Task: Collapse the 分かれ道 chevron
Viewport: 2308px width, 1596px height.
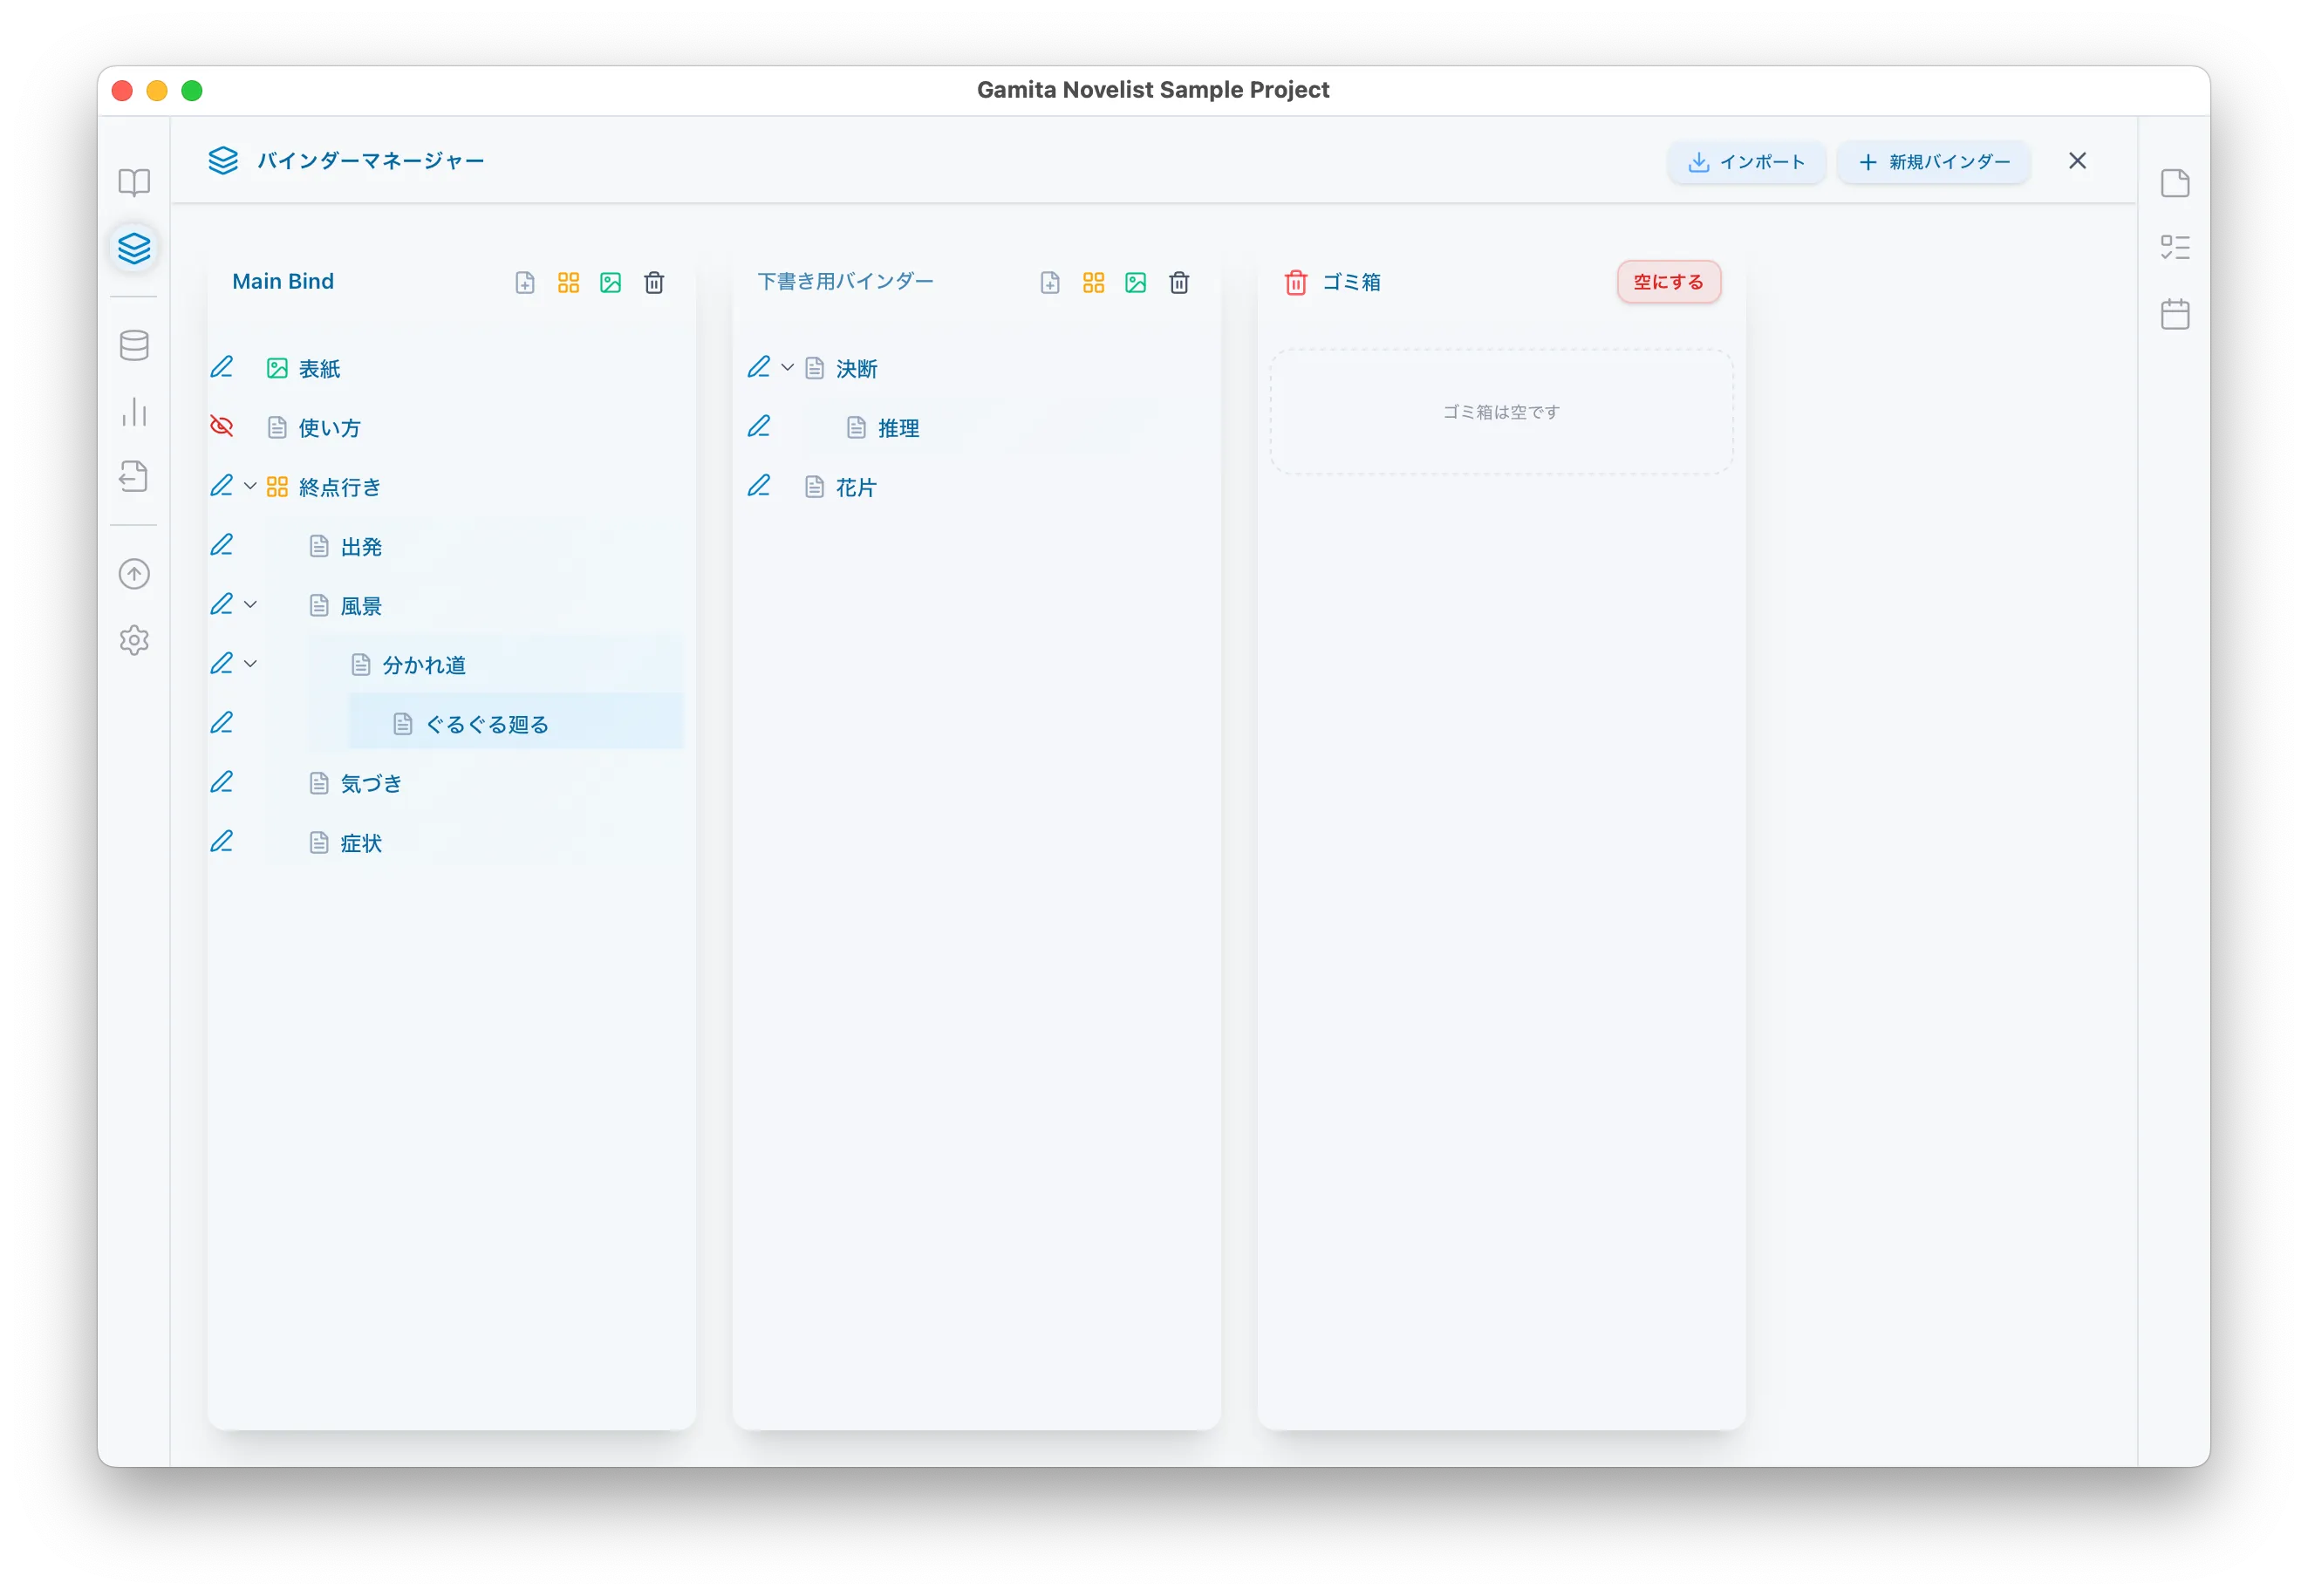Action: [250, 665]
